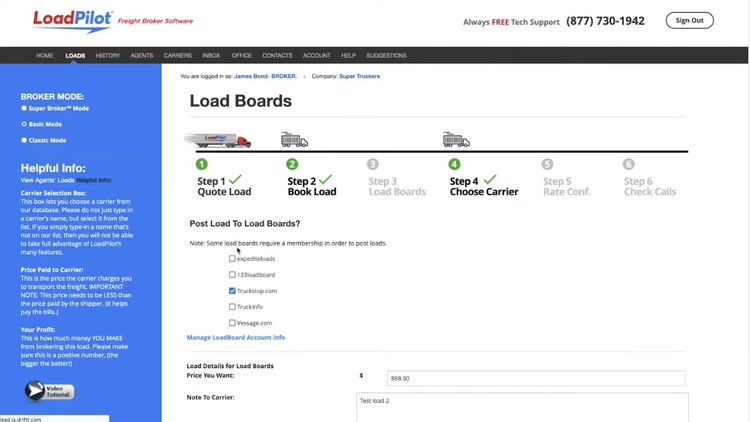Click the LoadPilot logo
750x422 pixels.
[x=73, y=22]
